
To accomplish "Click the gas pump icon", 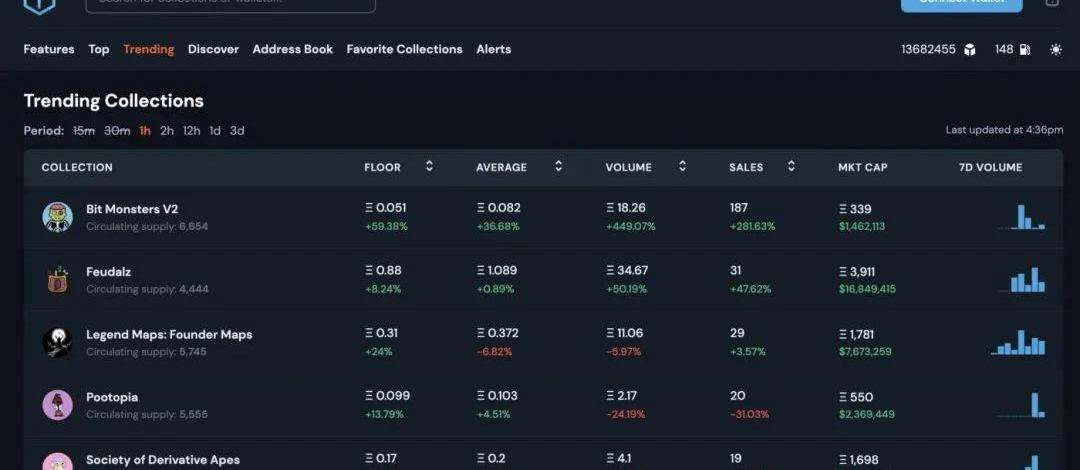I will (1024, 50).
